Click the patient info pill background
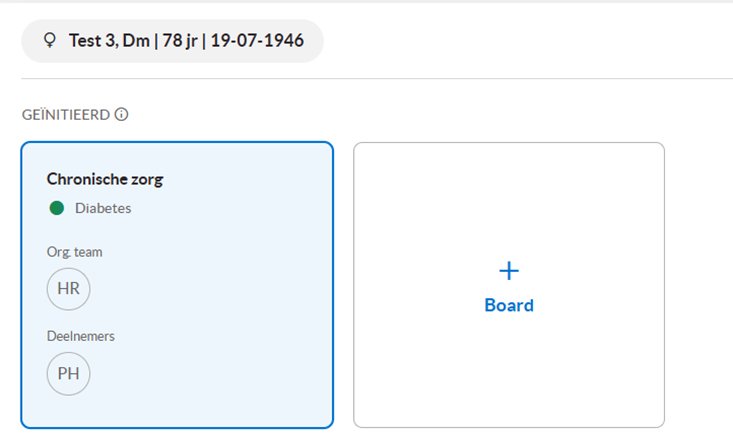This screenshot has height=447, width=733. coord(172,41)
